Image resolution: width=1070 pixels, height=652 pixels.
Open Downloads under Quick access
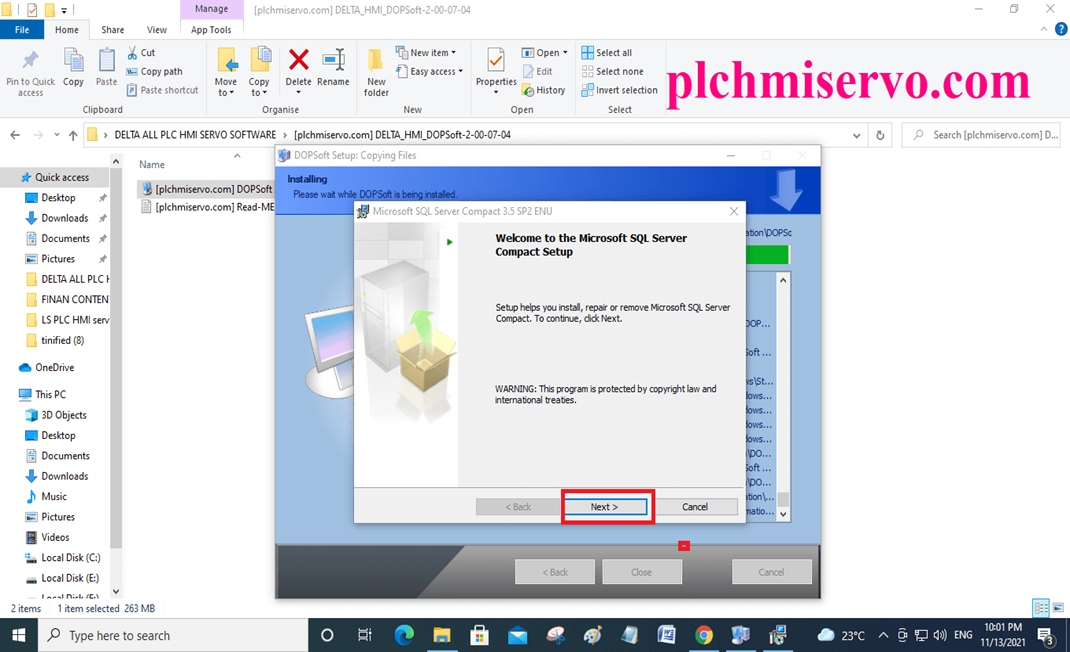(x=64, y=218)
